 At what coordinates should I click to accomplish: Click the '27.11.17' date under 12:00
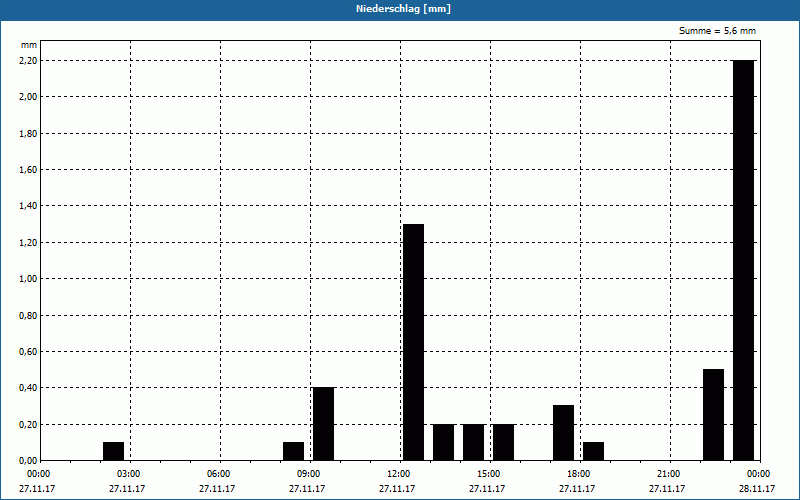click(397, 489)
